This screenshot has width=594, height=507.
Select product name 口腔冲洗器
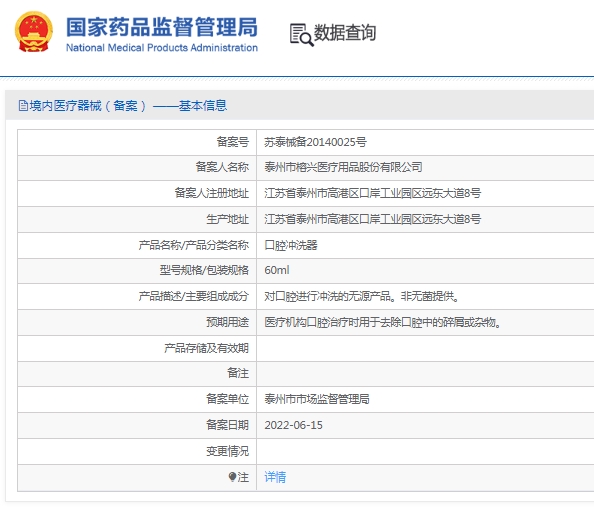(x=291, y=245)
